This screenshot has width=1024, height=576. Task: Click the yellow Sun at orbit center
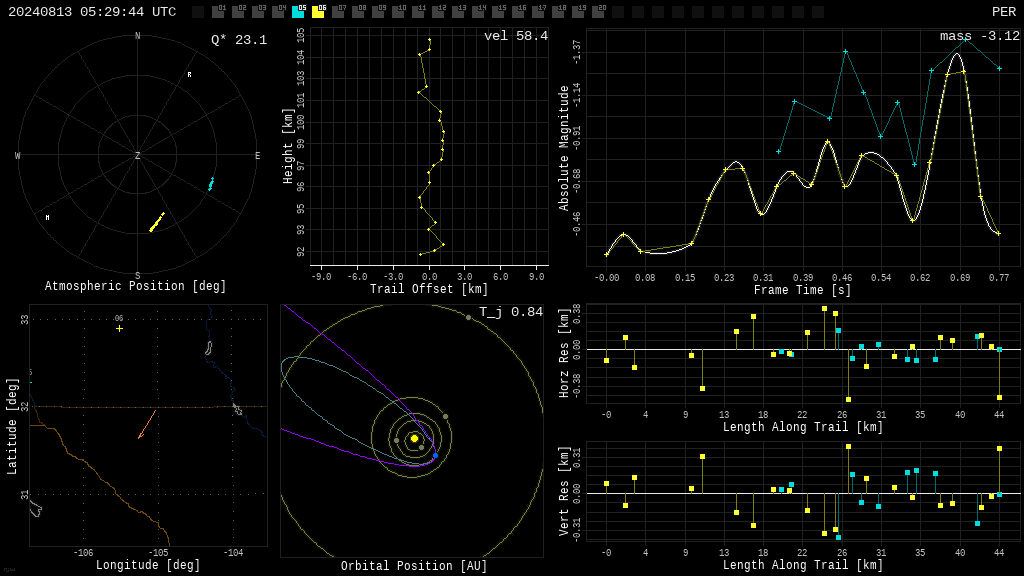pyautogui.click(x=414, y=438)
